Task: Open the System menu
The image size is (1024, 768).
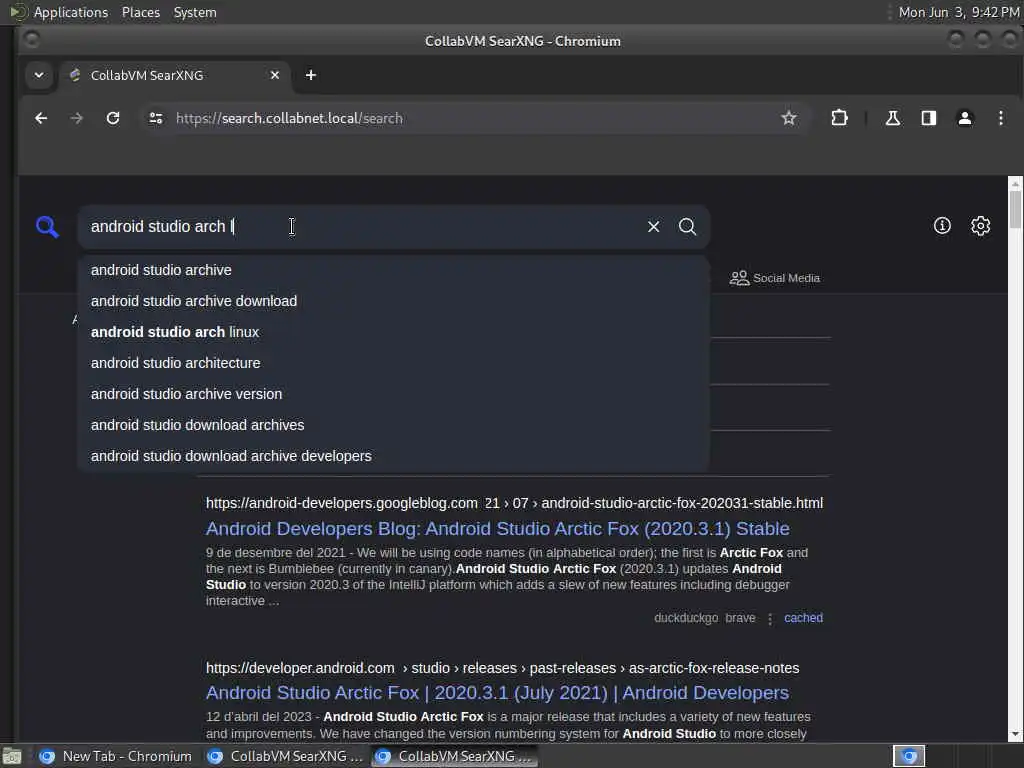Action: pos(195,12)
